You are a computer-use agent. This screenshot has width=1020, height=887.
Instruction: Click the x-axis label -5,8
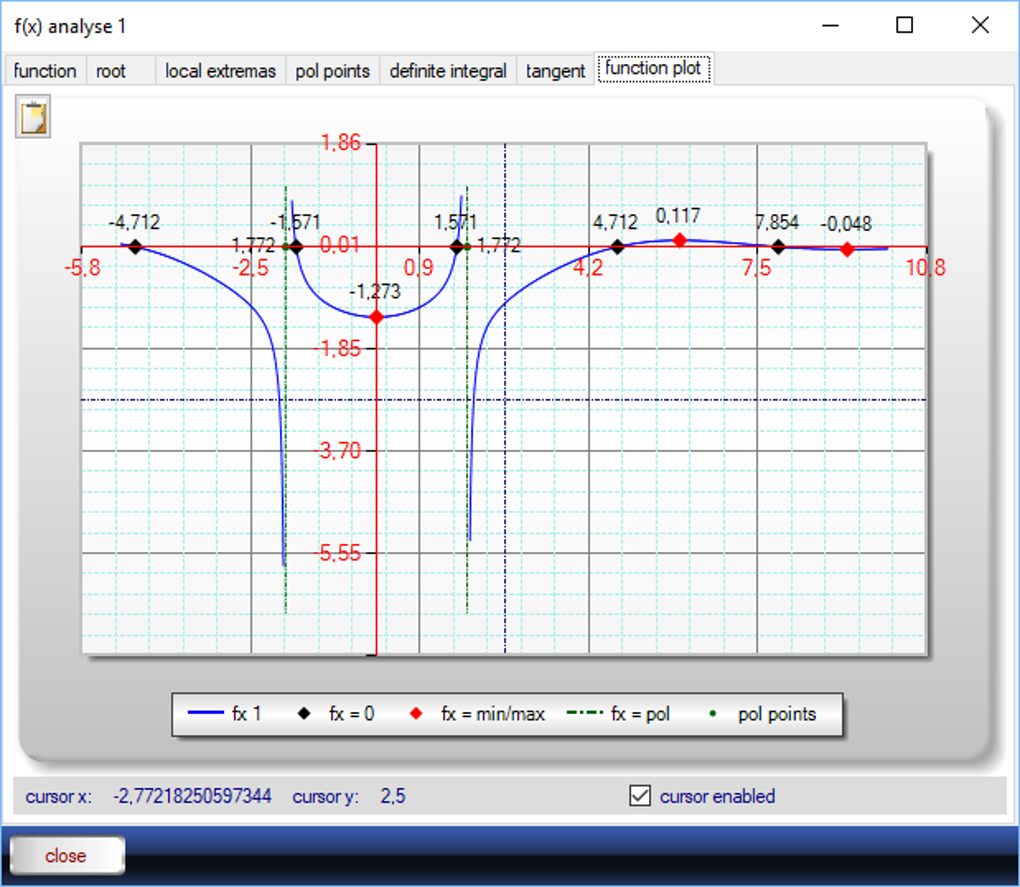coord(83,268)
